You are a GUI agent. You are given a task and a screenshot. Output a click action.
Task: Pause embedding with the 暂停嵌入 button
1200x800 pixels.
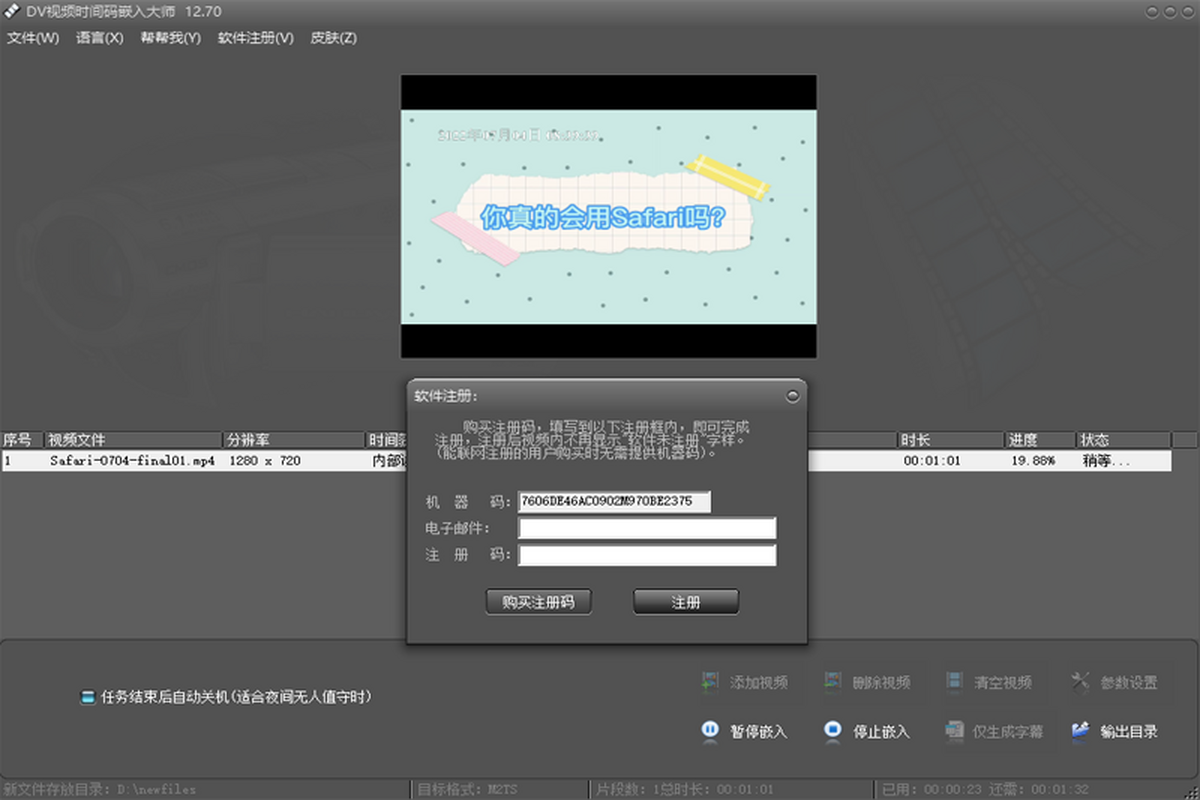744,731
